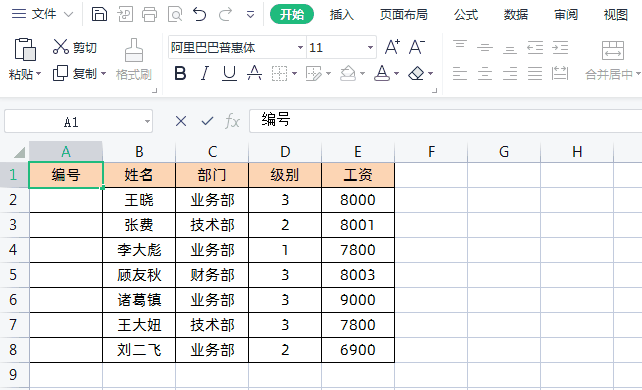The image size is (642, 390).
Task: Align text left
Action: (460, 74)
